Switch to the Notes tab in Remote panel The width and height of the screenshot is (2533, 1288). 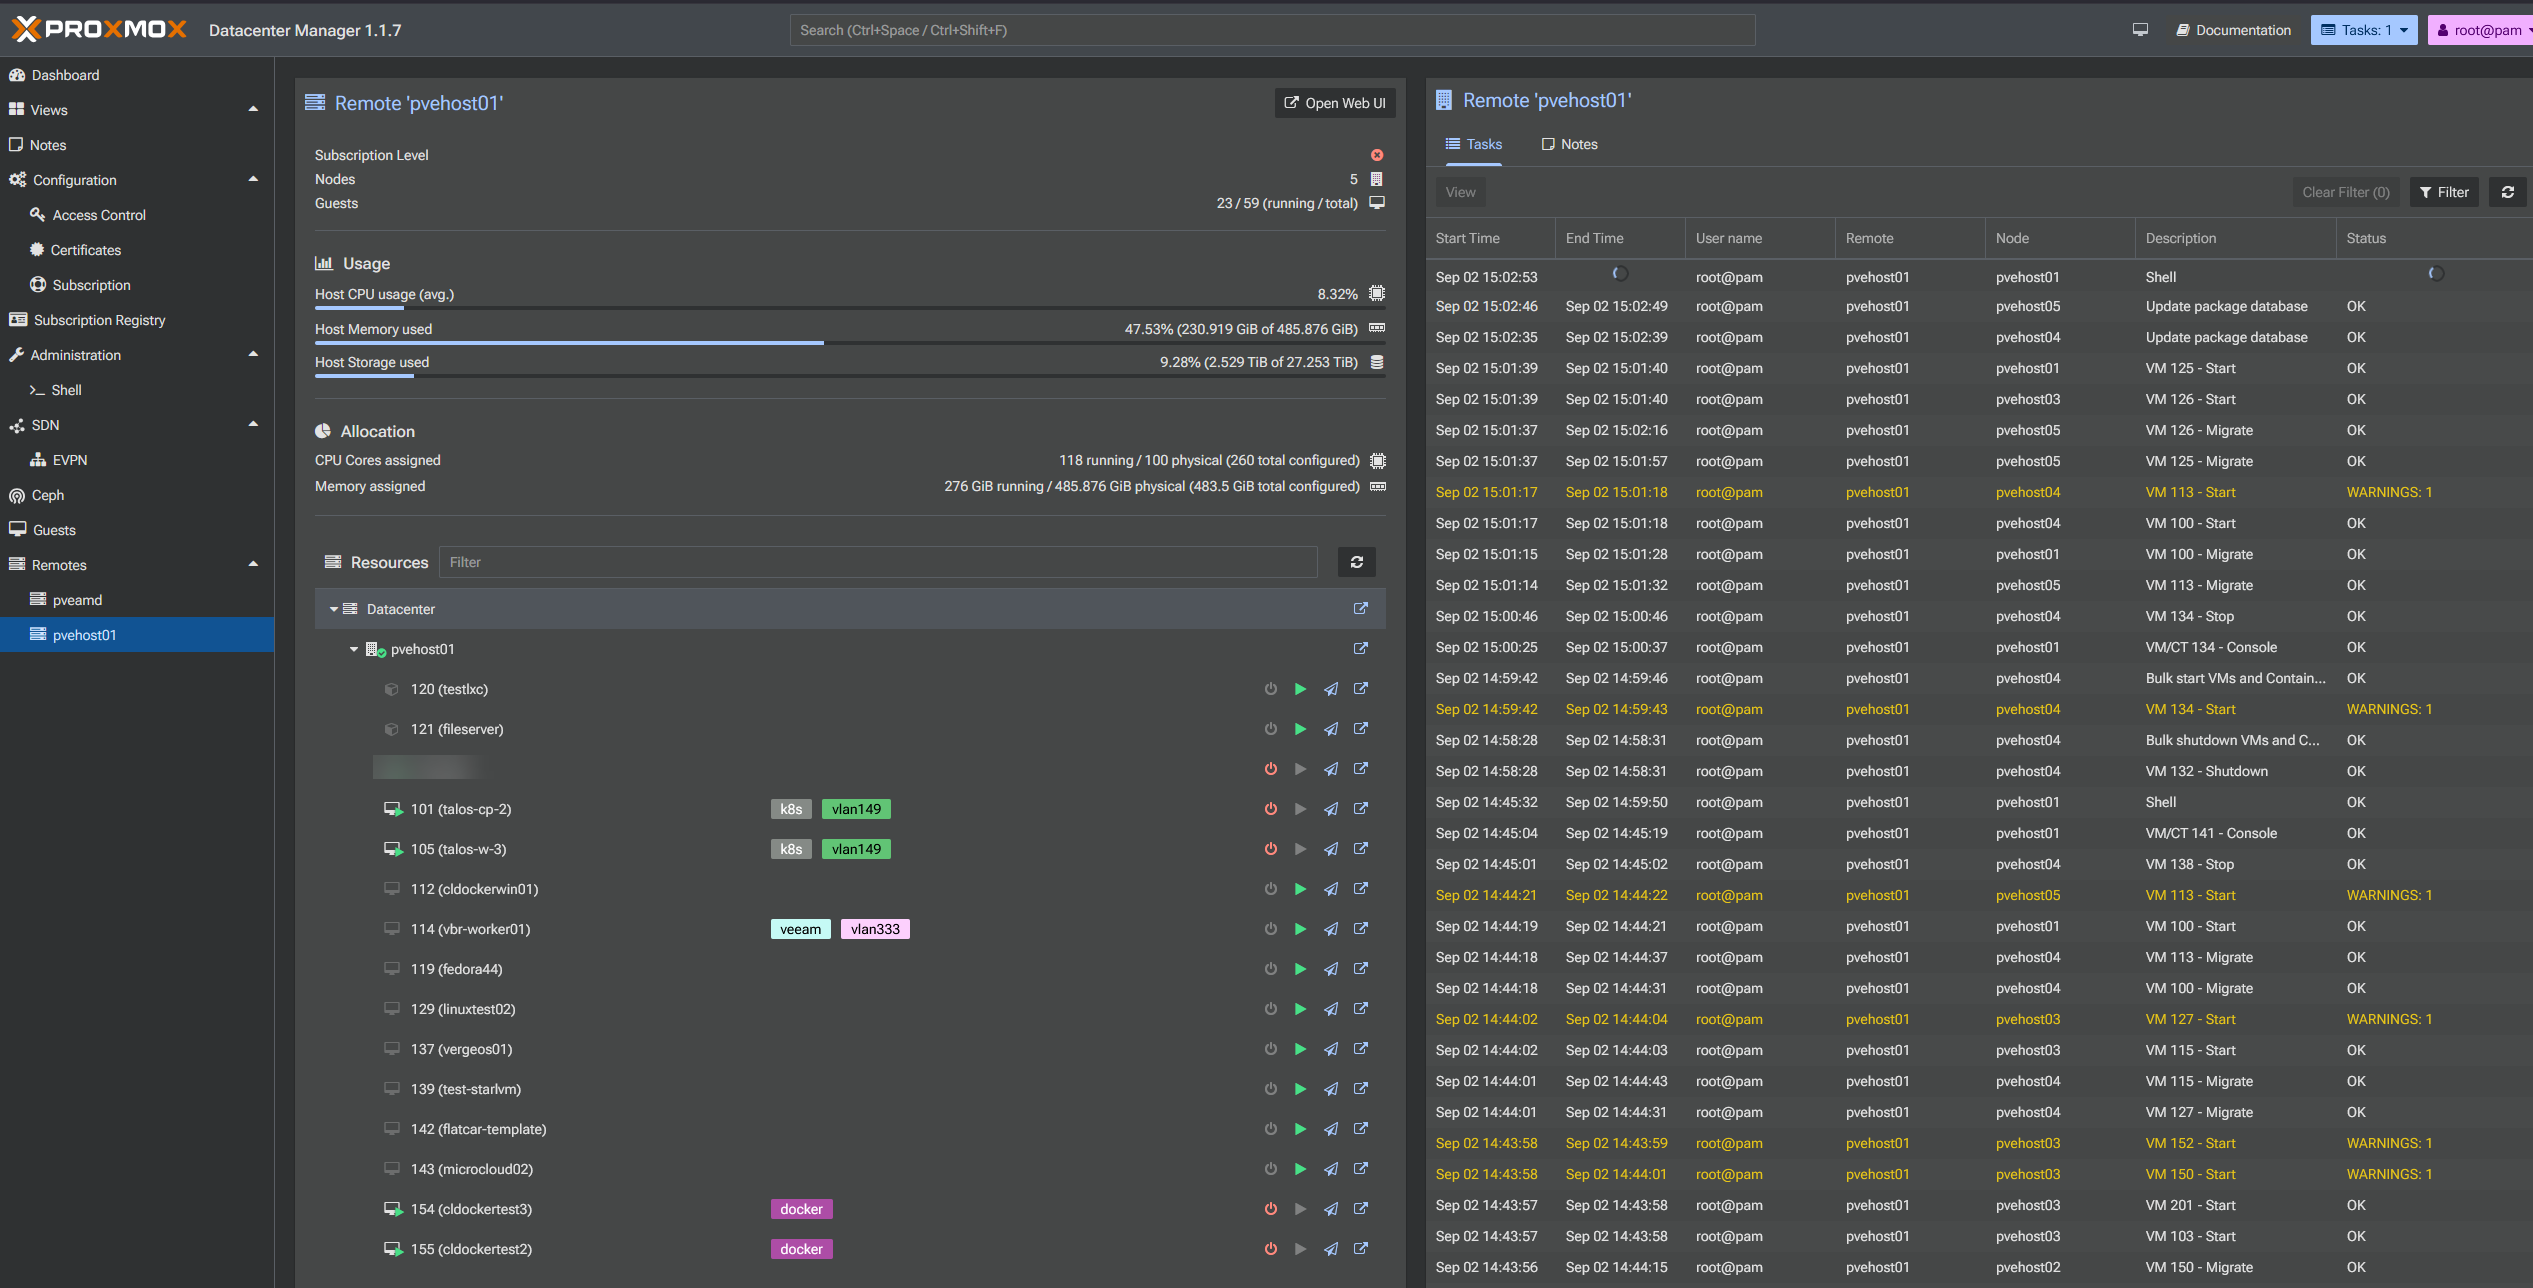pyautogui.click(x=1569, y=144)
